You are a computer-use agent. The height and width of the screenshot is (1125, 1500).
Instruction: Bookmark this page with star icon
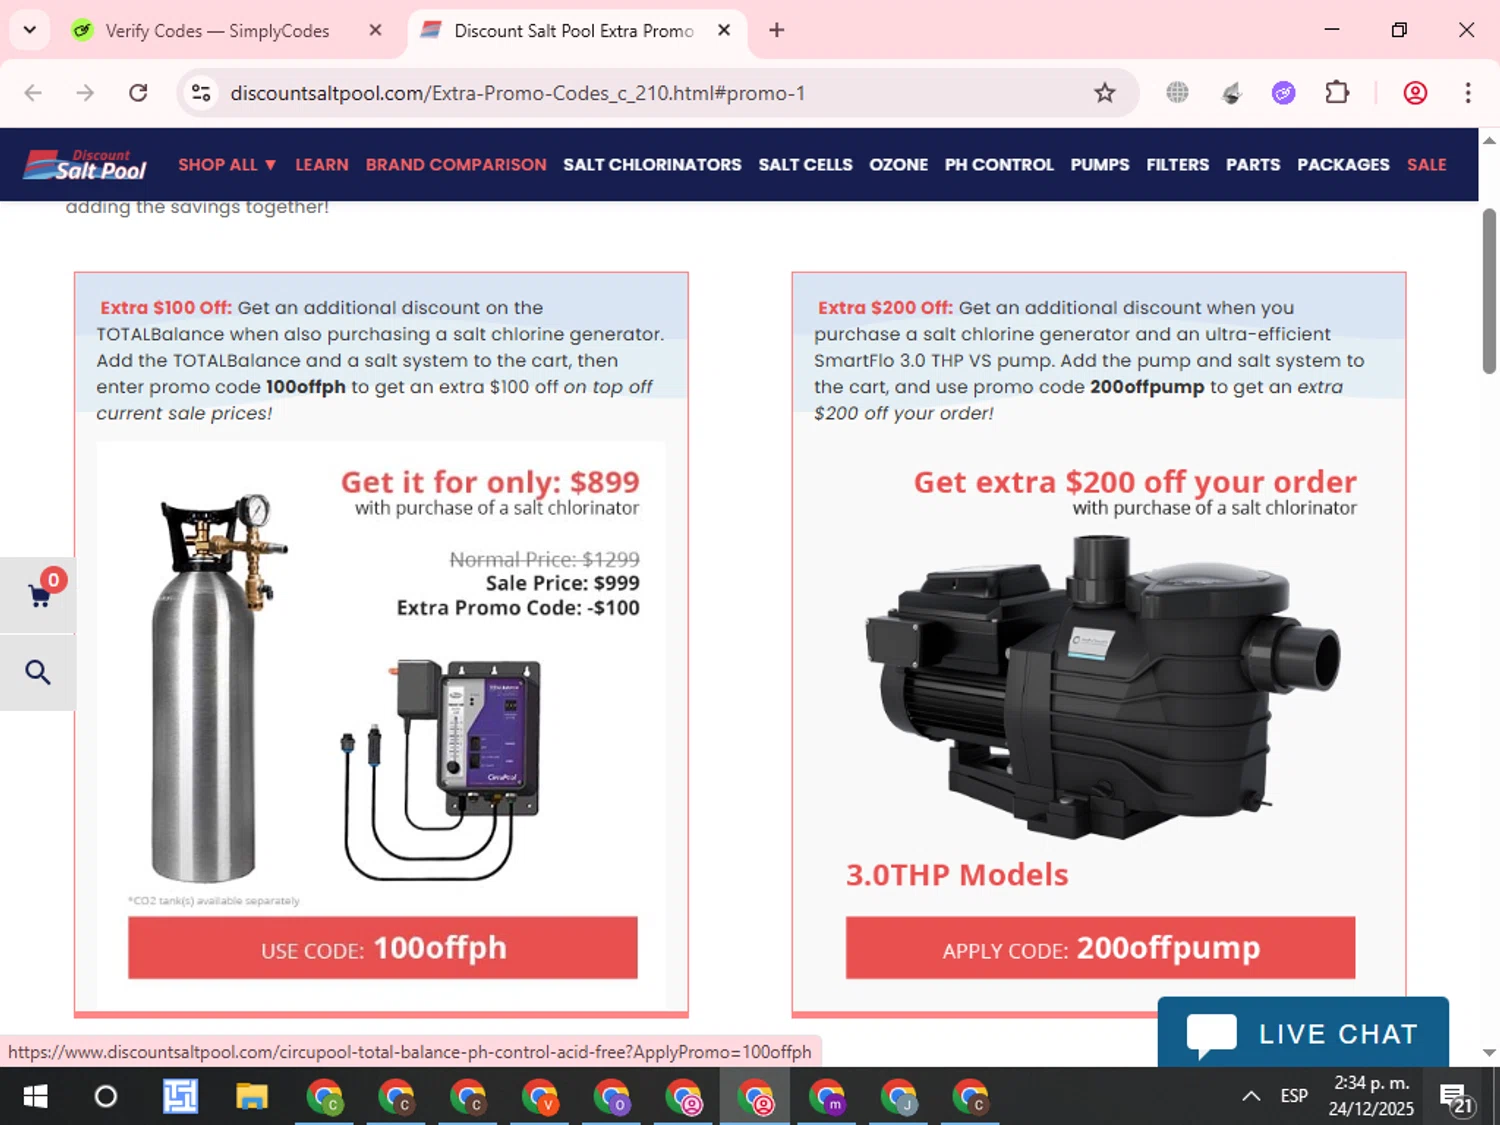point(1104,93)
